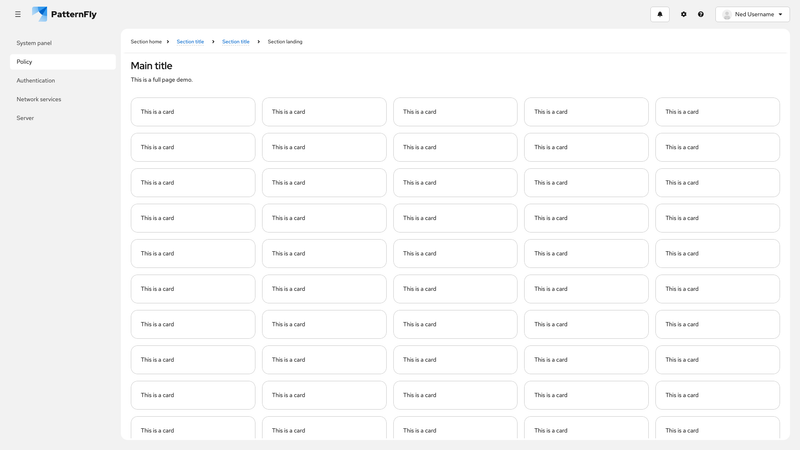This screenshot has height=450, width=800.
Task: Open help via question mark icon
Action: [x=701, y=14]
